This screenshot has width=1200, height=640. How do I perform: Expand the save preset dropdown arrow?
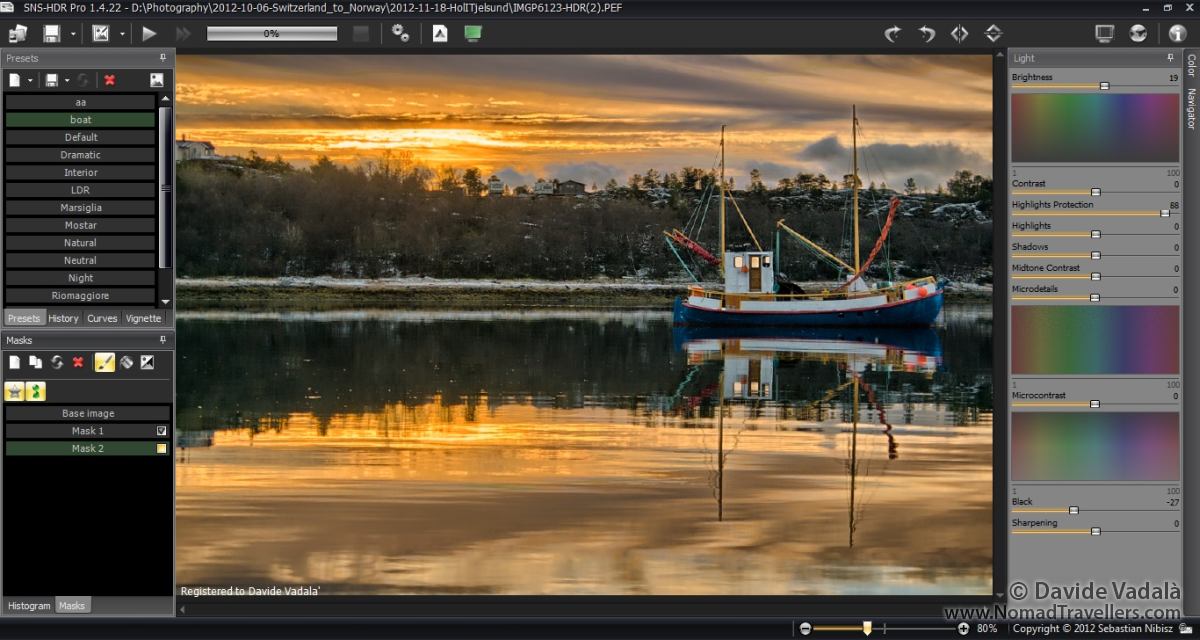[67, 80]
